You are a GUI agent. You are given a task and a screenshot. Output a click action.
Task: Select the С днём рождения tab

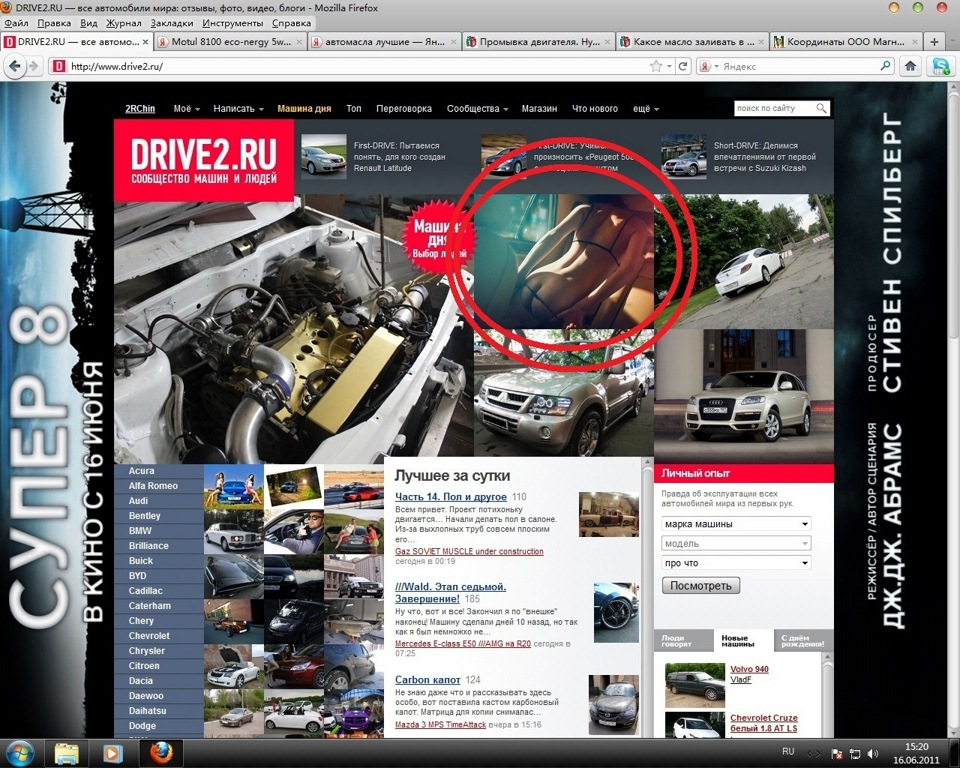[803, 641]
